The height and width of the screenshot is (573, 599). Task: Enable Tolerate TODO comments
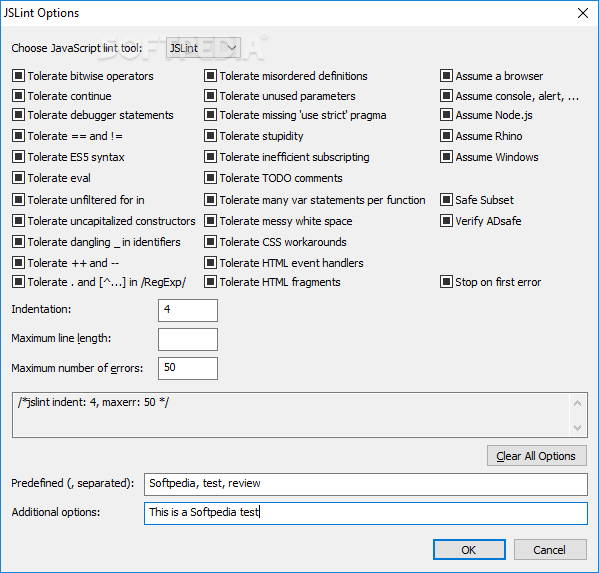pyautogui.click(x=210, y=178)
